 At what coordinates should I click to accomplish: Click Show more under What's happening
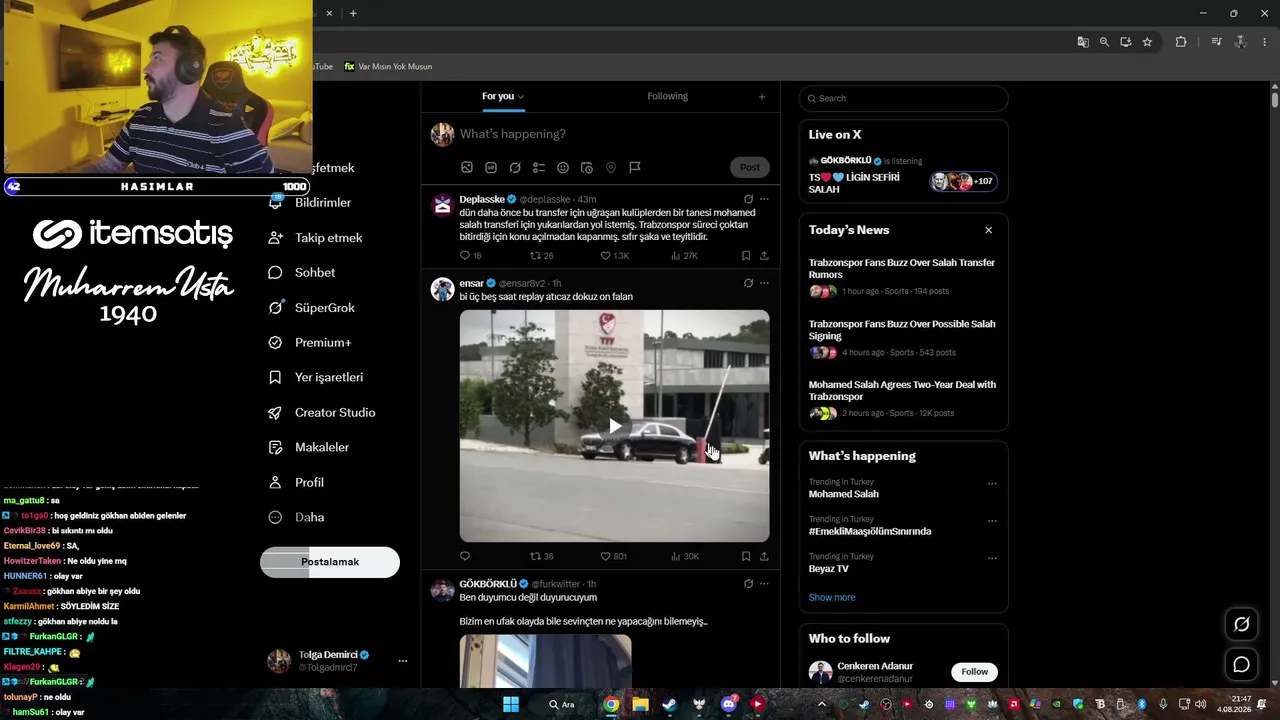[x=832, y=598]
